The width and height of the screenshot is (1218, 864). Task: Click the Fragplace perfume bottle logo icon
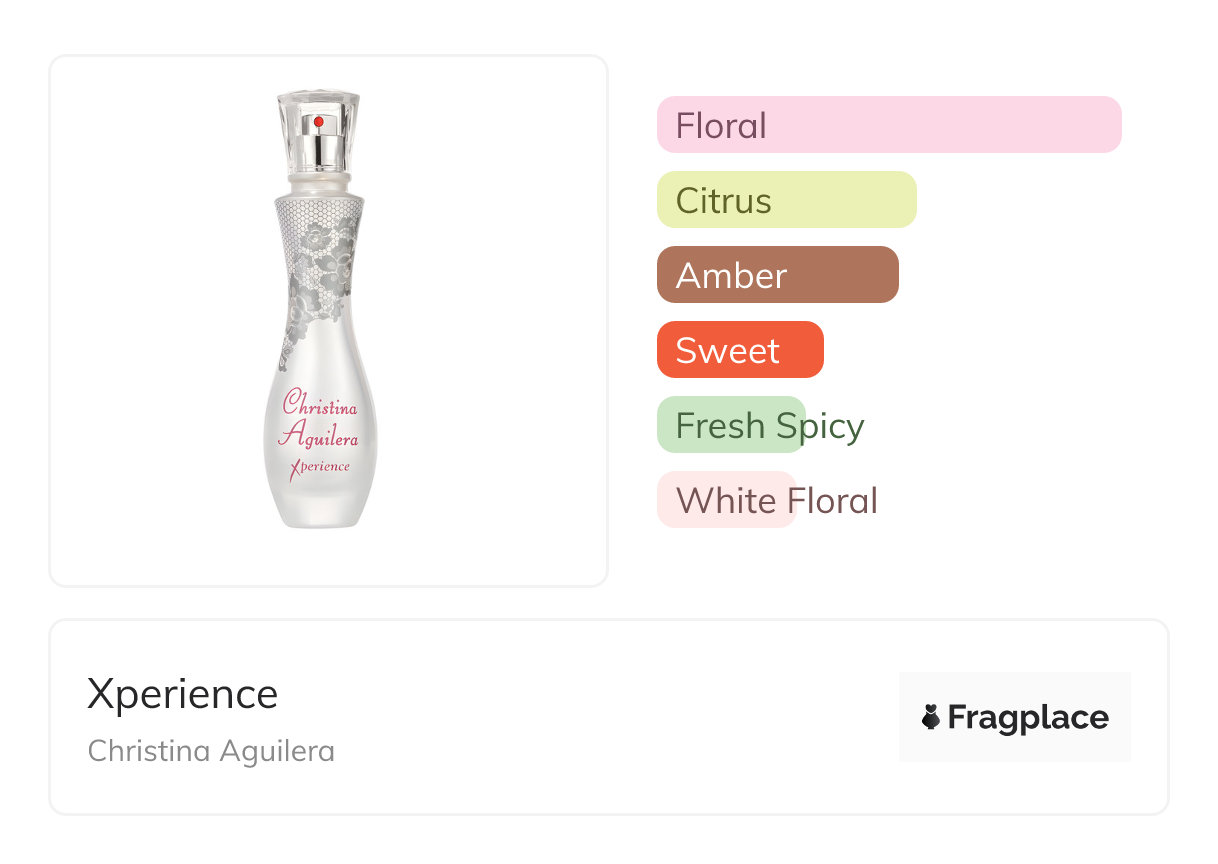click(931, 717)
